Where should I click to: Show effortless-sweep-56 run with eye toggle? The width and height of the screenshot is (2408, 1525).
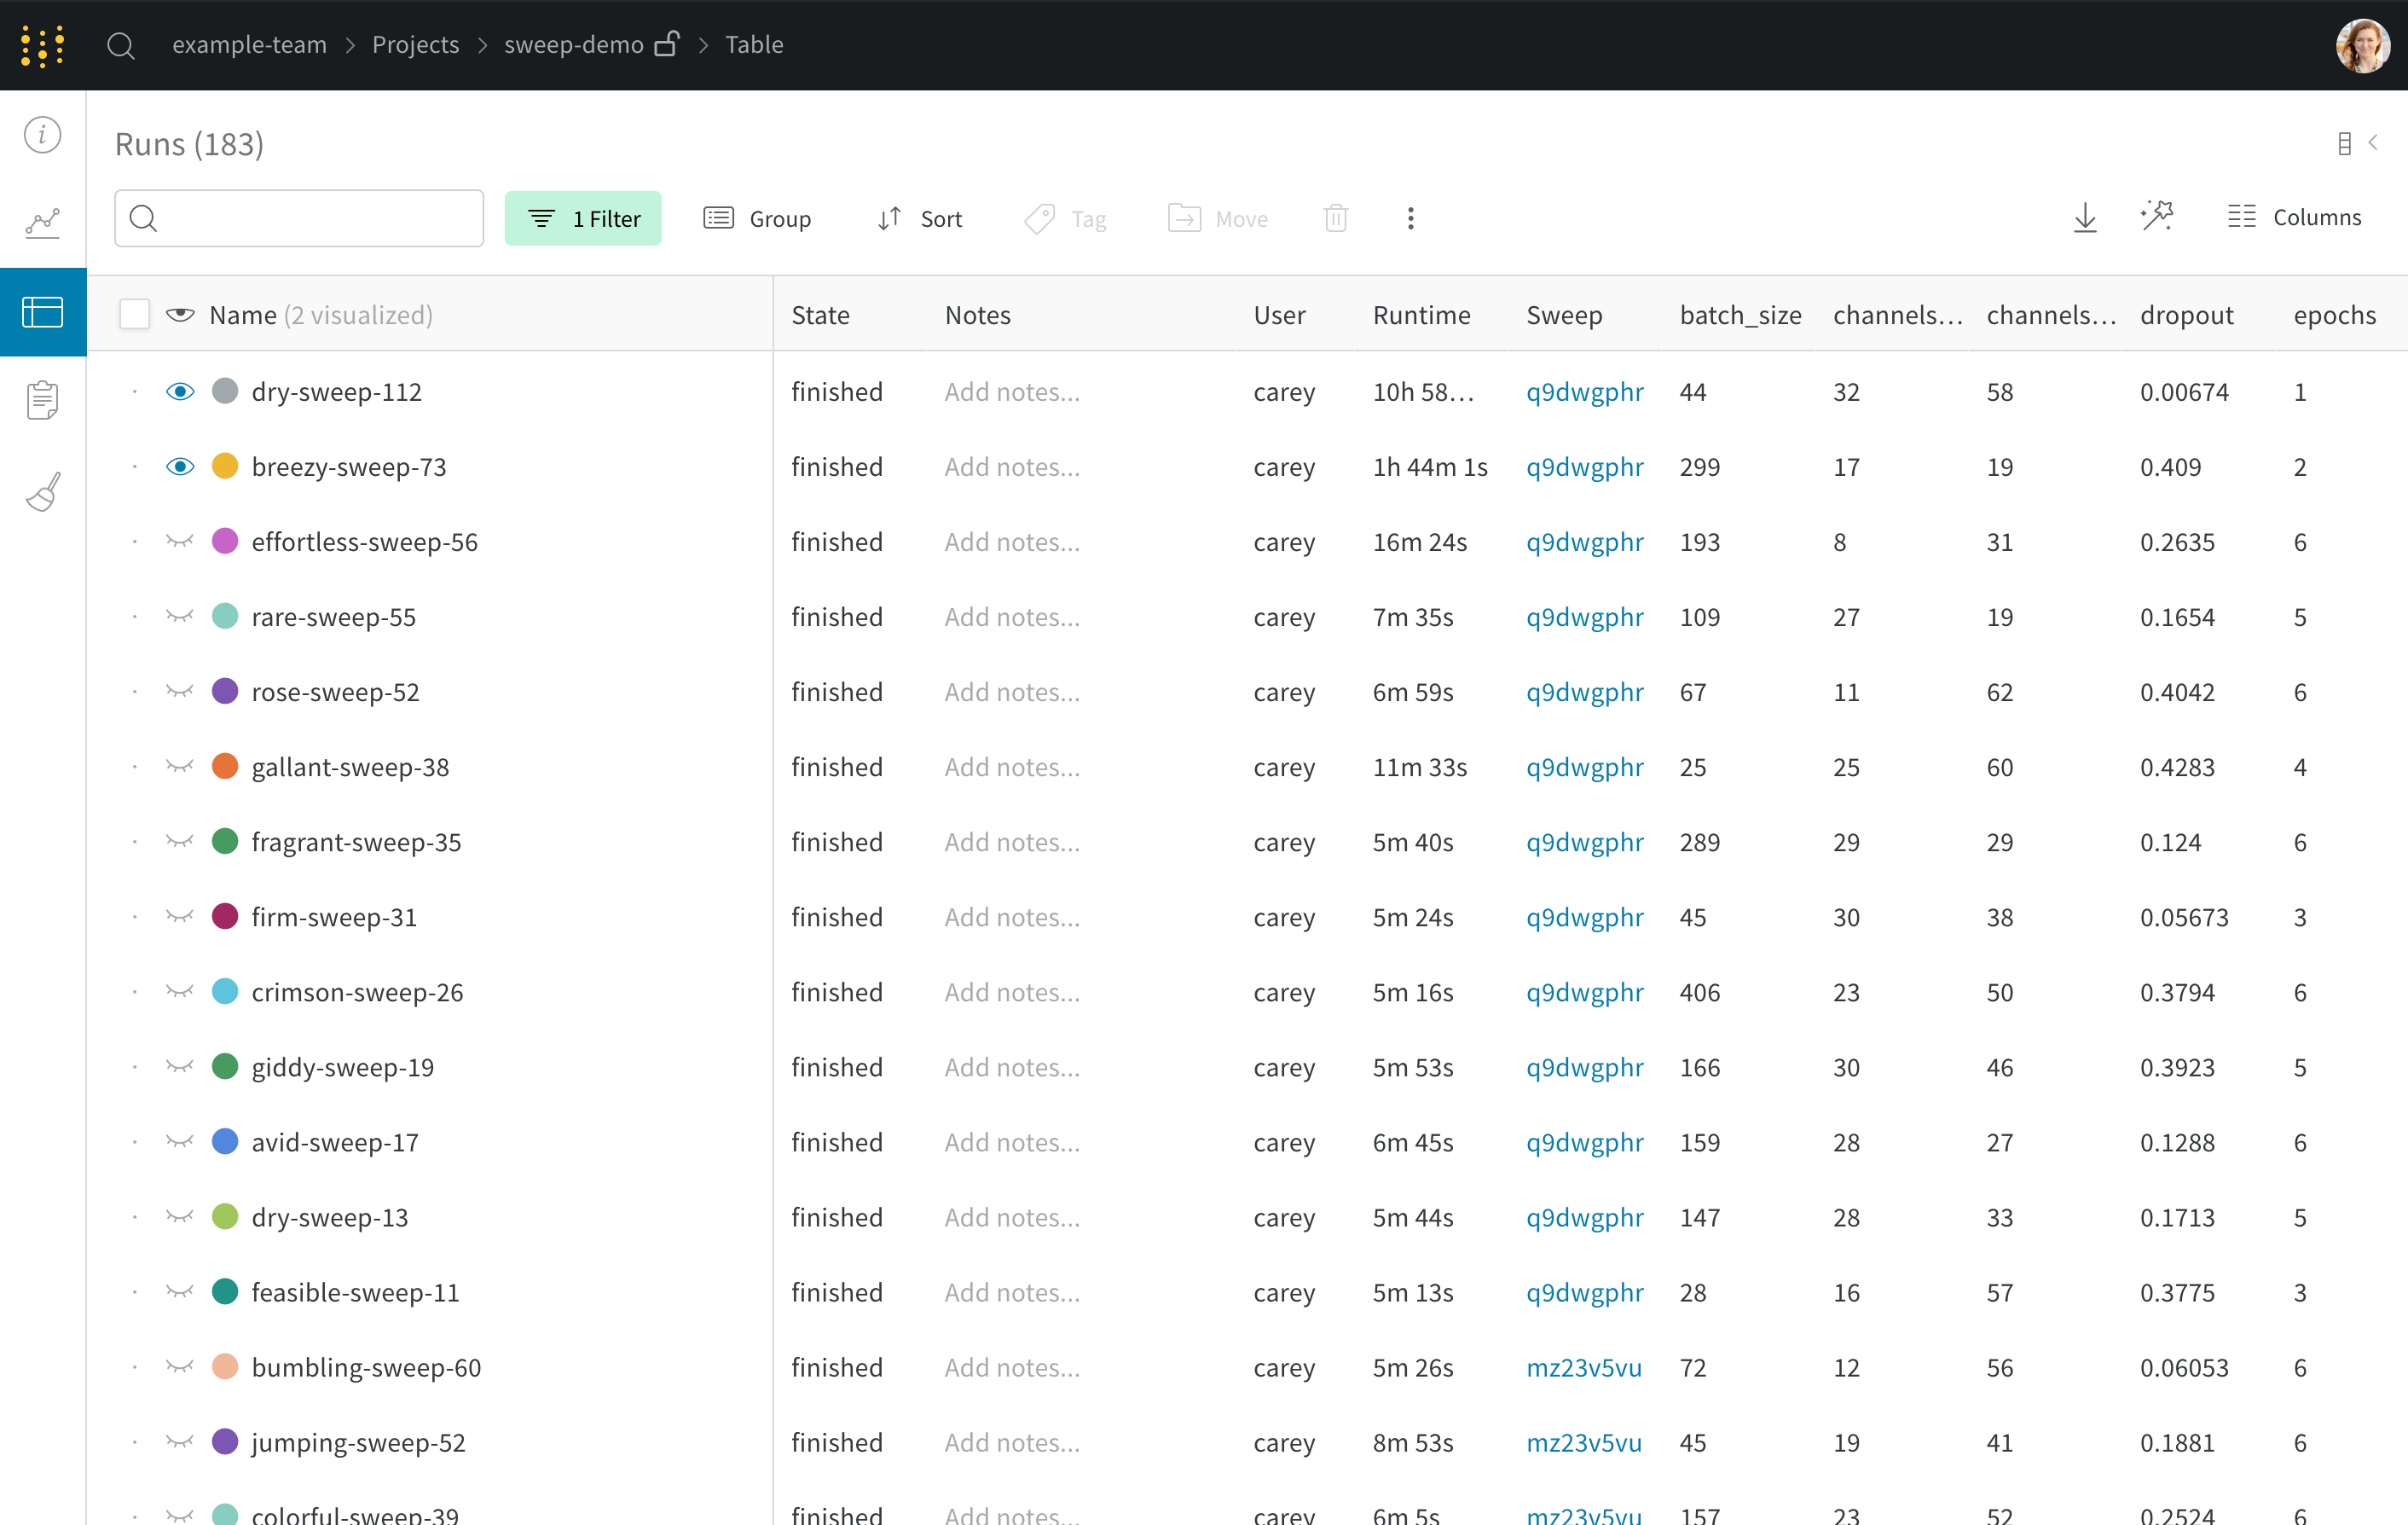click(180, 541)
